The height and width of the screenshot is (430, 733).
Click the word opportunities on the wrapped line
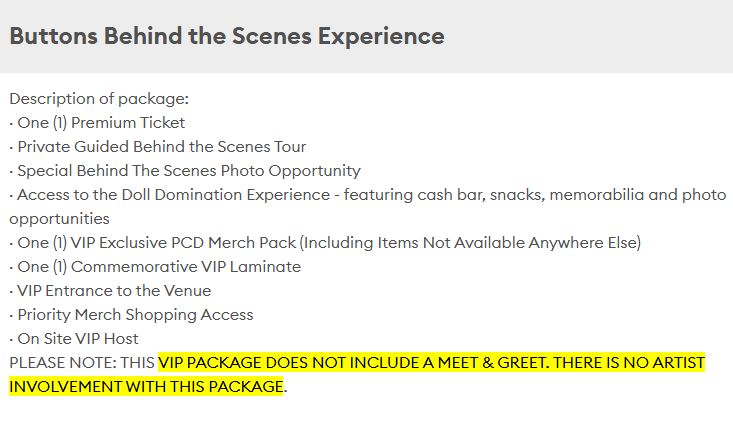click(58, 218)
